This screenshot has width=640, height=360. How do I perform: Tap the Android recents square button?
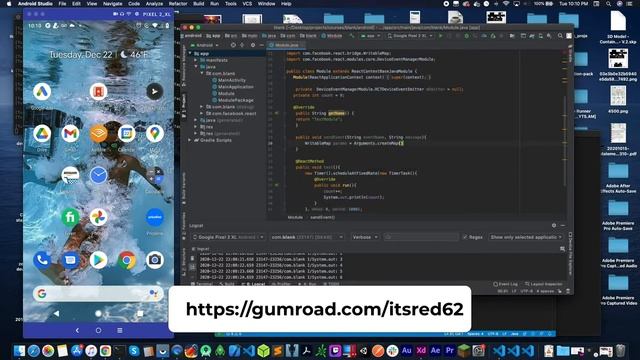(x=140, y=313)
